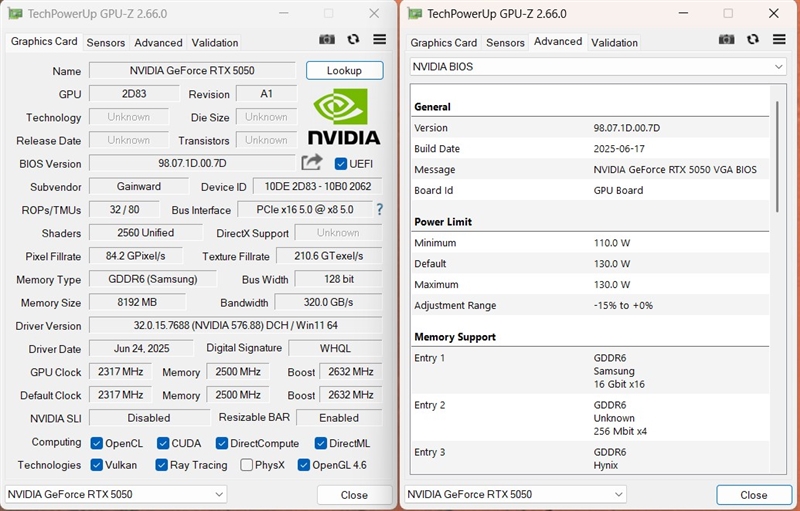This screenshot has width=800, height=511.
Task: Open the hamburger menu in left window
Action: (380, 39)
